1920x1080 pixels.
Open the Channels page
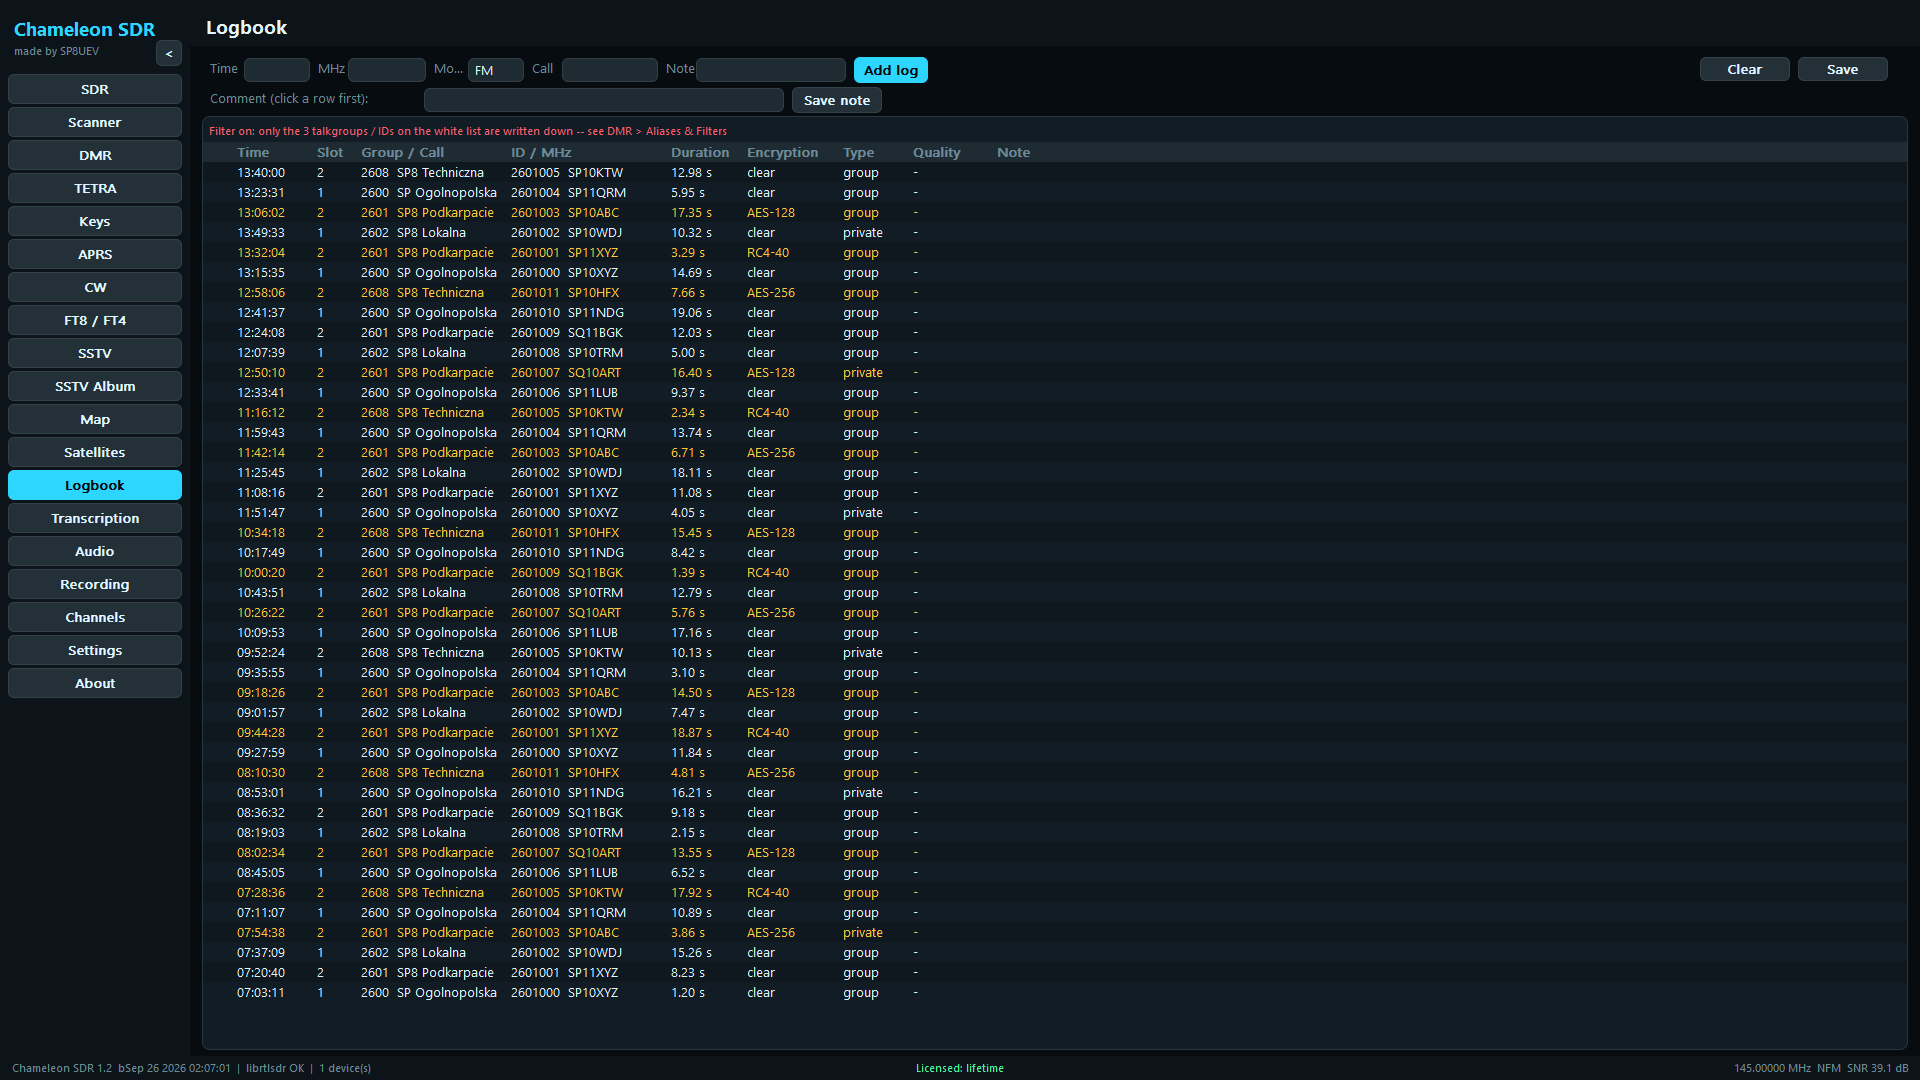(x=95, y=617)
